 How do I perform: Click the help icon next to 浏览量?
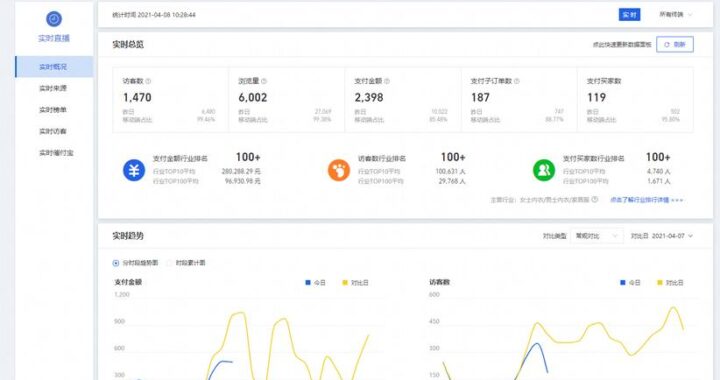click(x=264, y=81)
